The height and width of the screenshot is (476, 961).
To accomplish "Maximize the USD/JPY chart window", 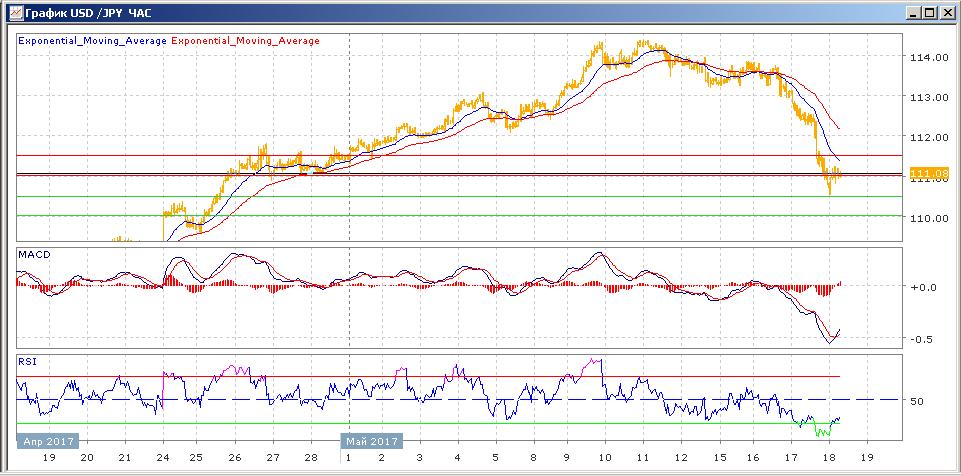I will pos(930,12).
